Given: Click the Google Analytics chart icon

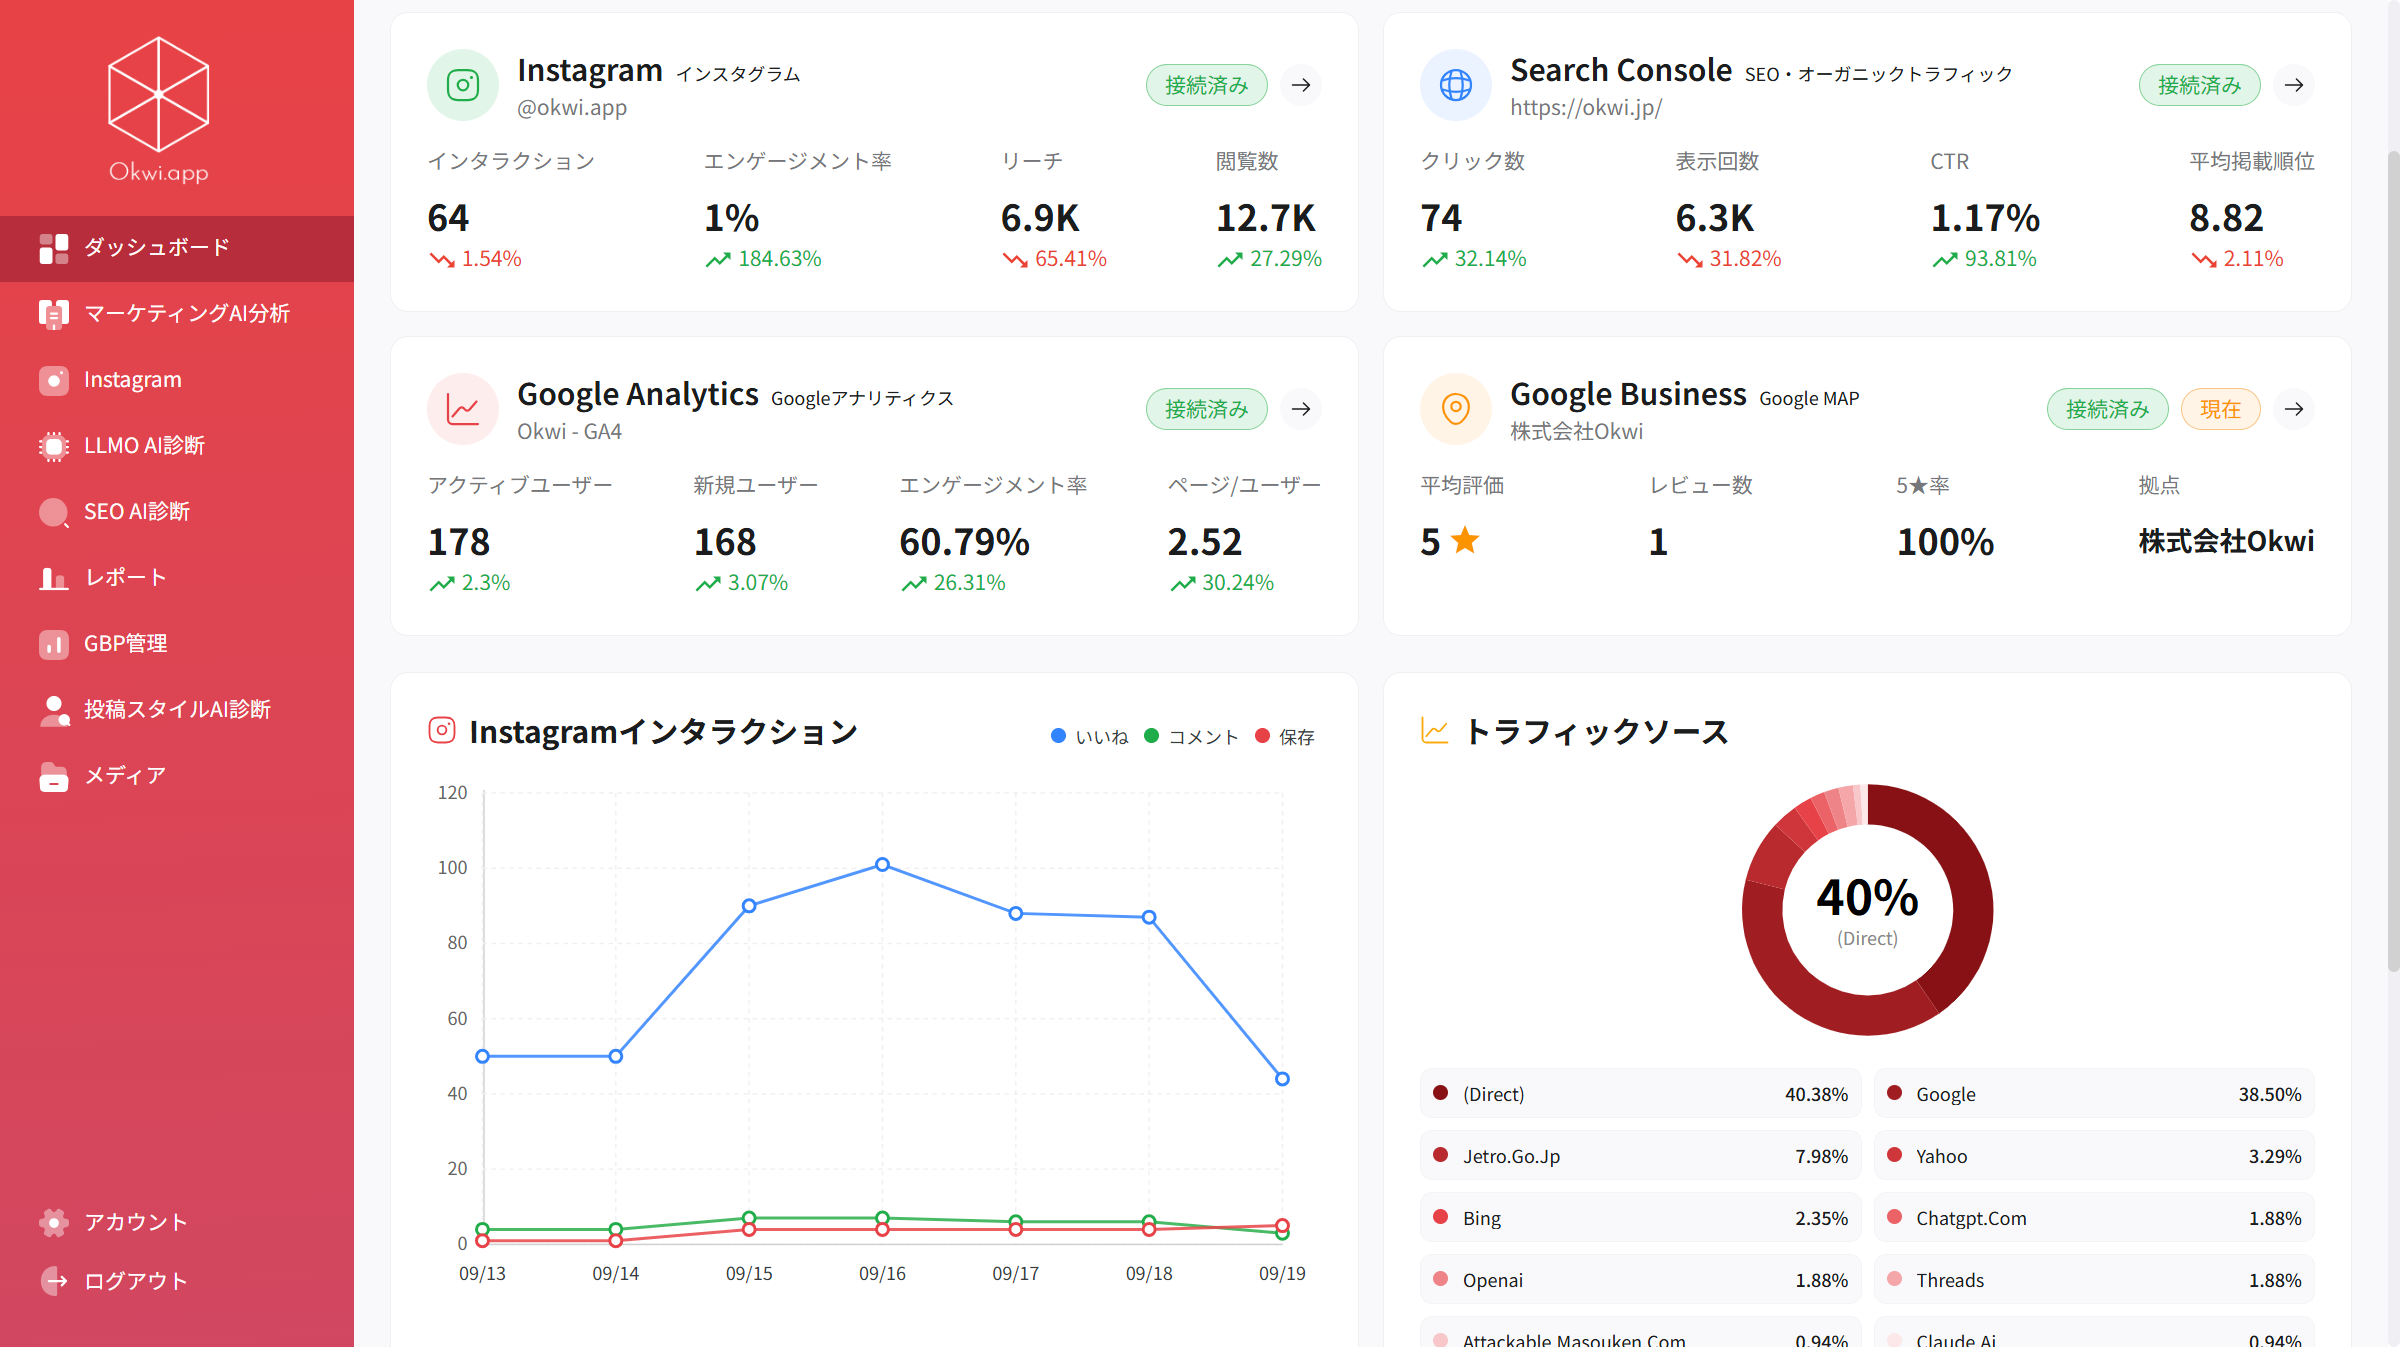Looking at the screenshot, I should point(462,409).
